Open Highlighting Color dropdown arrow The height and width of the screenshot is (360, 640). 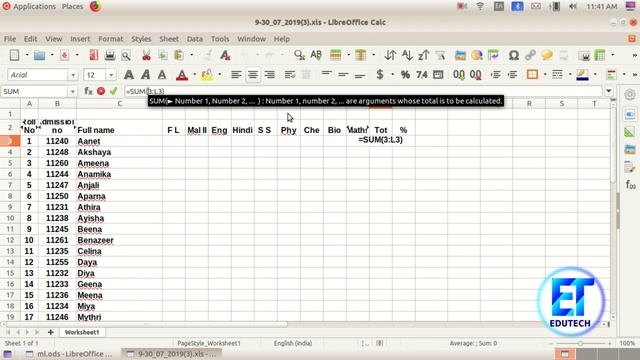click(x=220, y=75)
